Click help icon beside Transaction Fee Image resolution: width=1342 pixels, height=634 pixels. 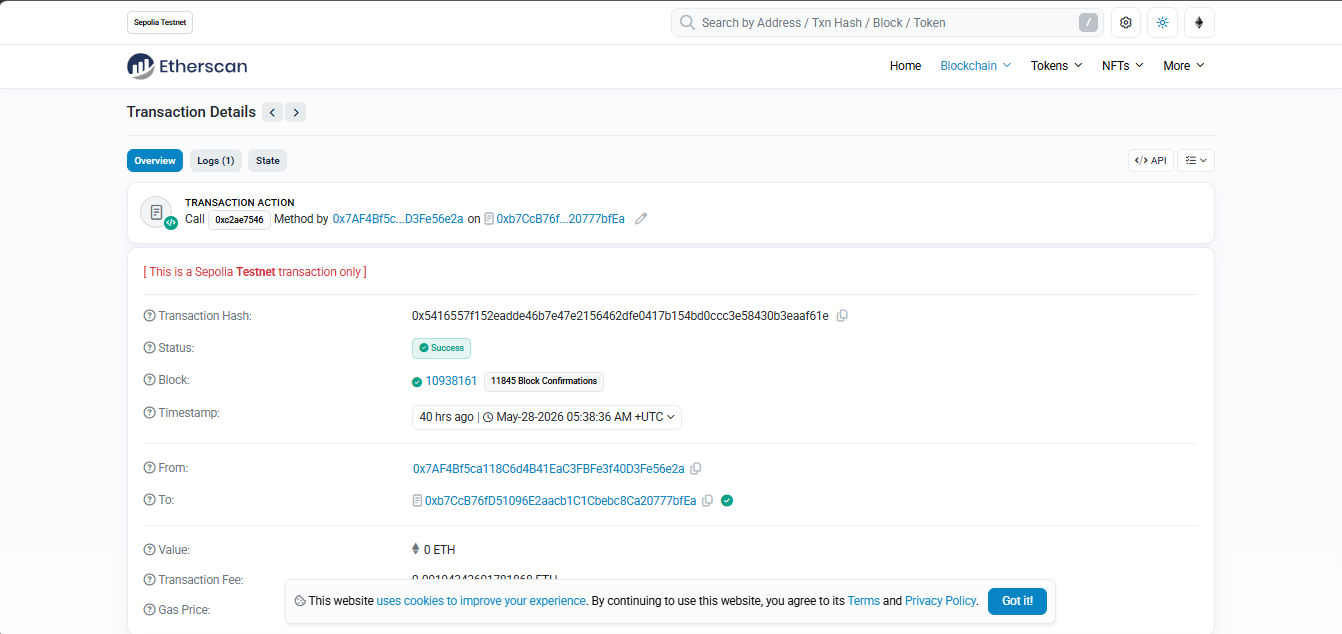point(150,580)
